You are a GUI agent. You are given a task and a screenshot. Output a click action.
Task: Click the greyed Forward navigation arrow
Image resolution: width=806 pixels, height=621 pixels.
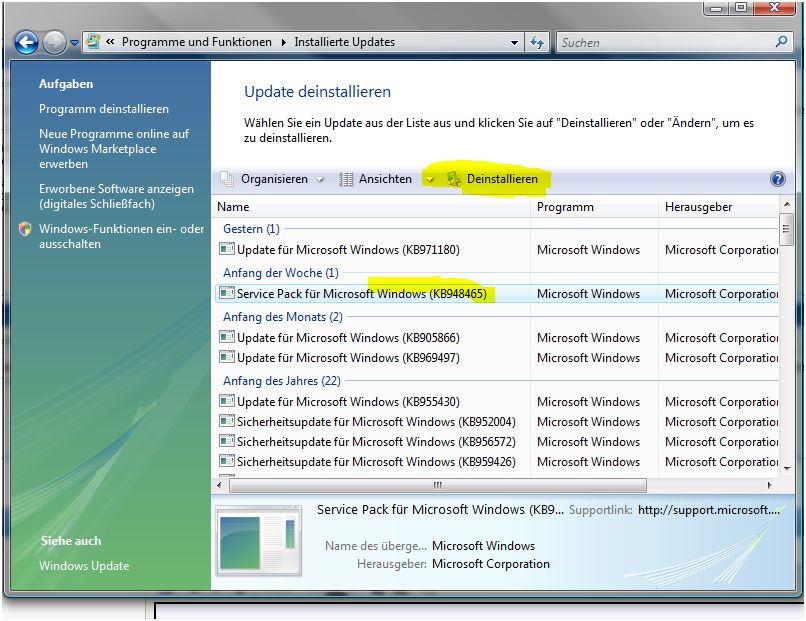pyautogui.click(x=54, y=42)
